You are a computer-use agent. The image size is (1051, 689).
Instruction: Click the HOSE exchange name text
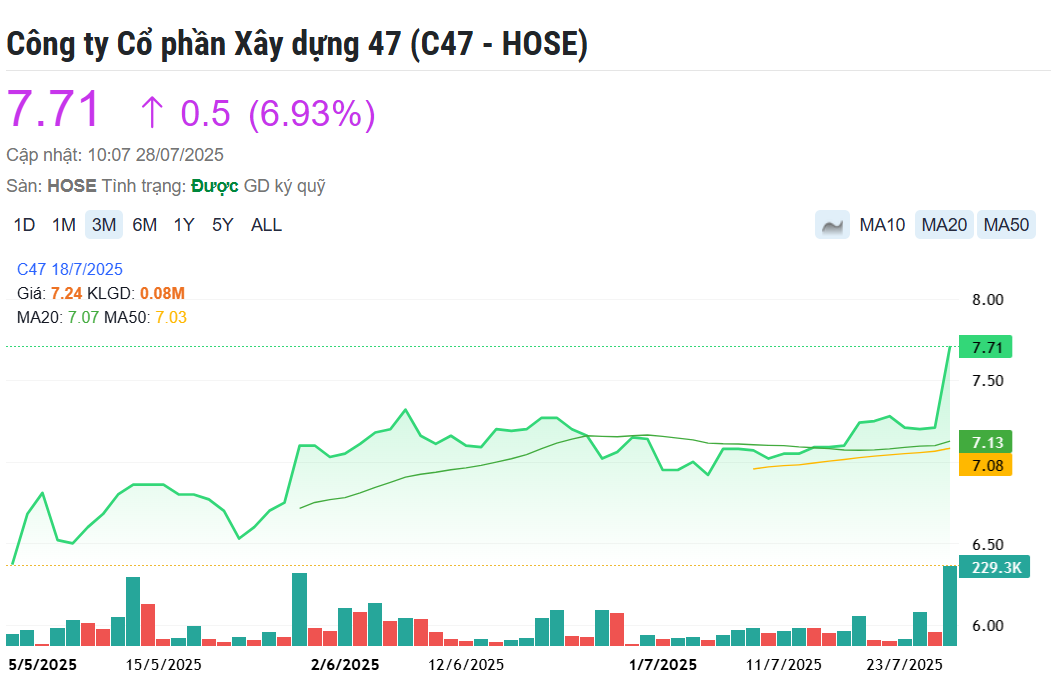[72, 186]
